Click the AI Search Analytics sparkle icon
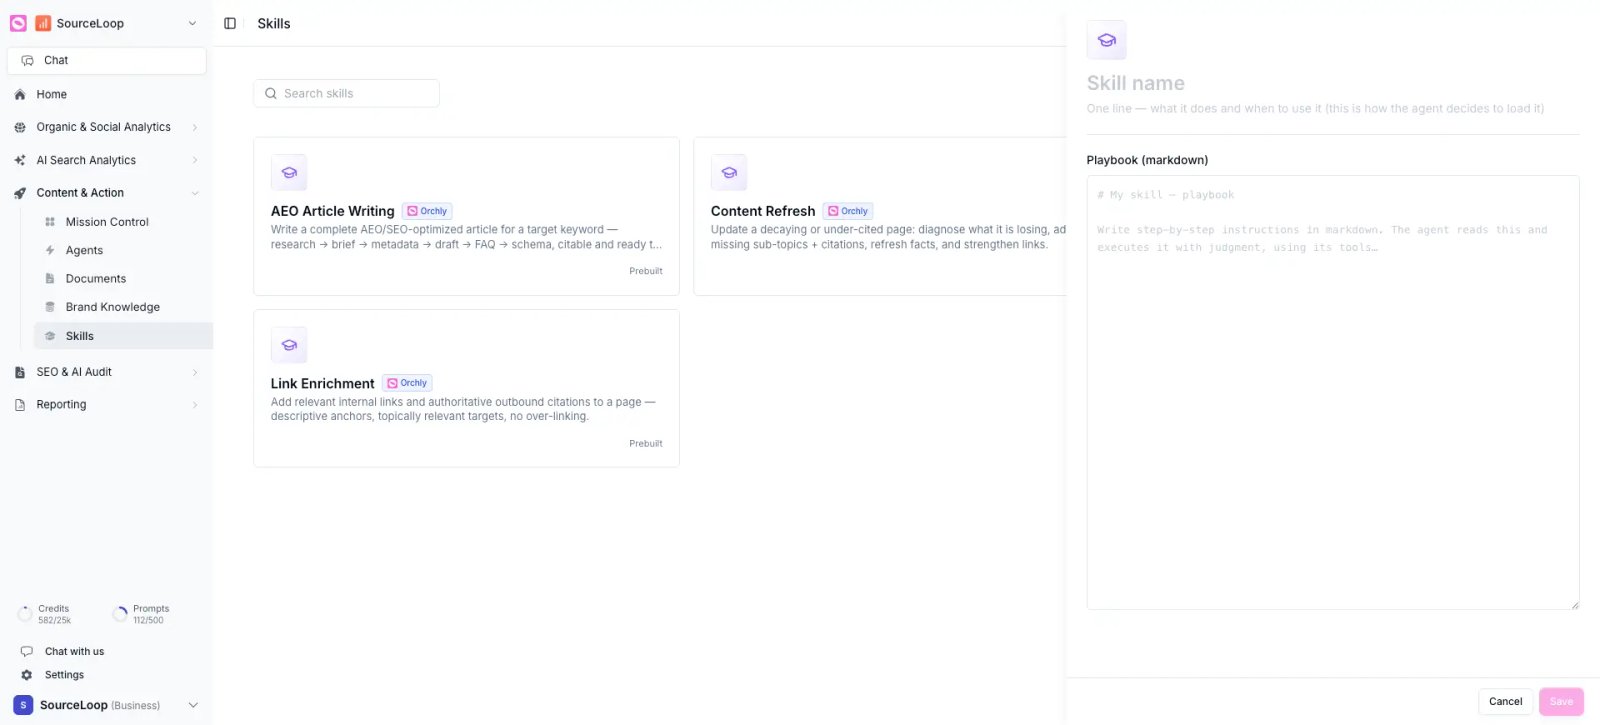 coord(20,160)
